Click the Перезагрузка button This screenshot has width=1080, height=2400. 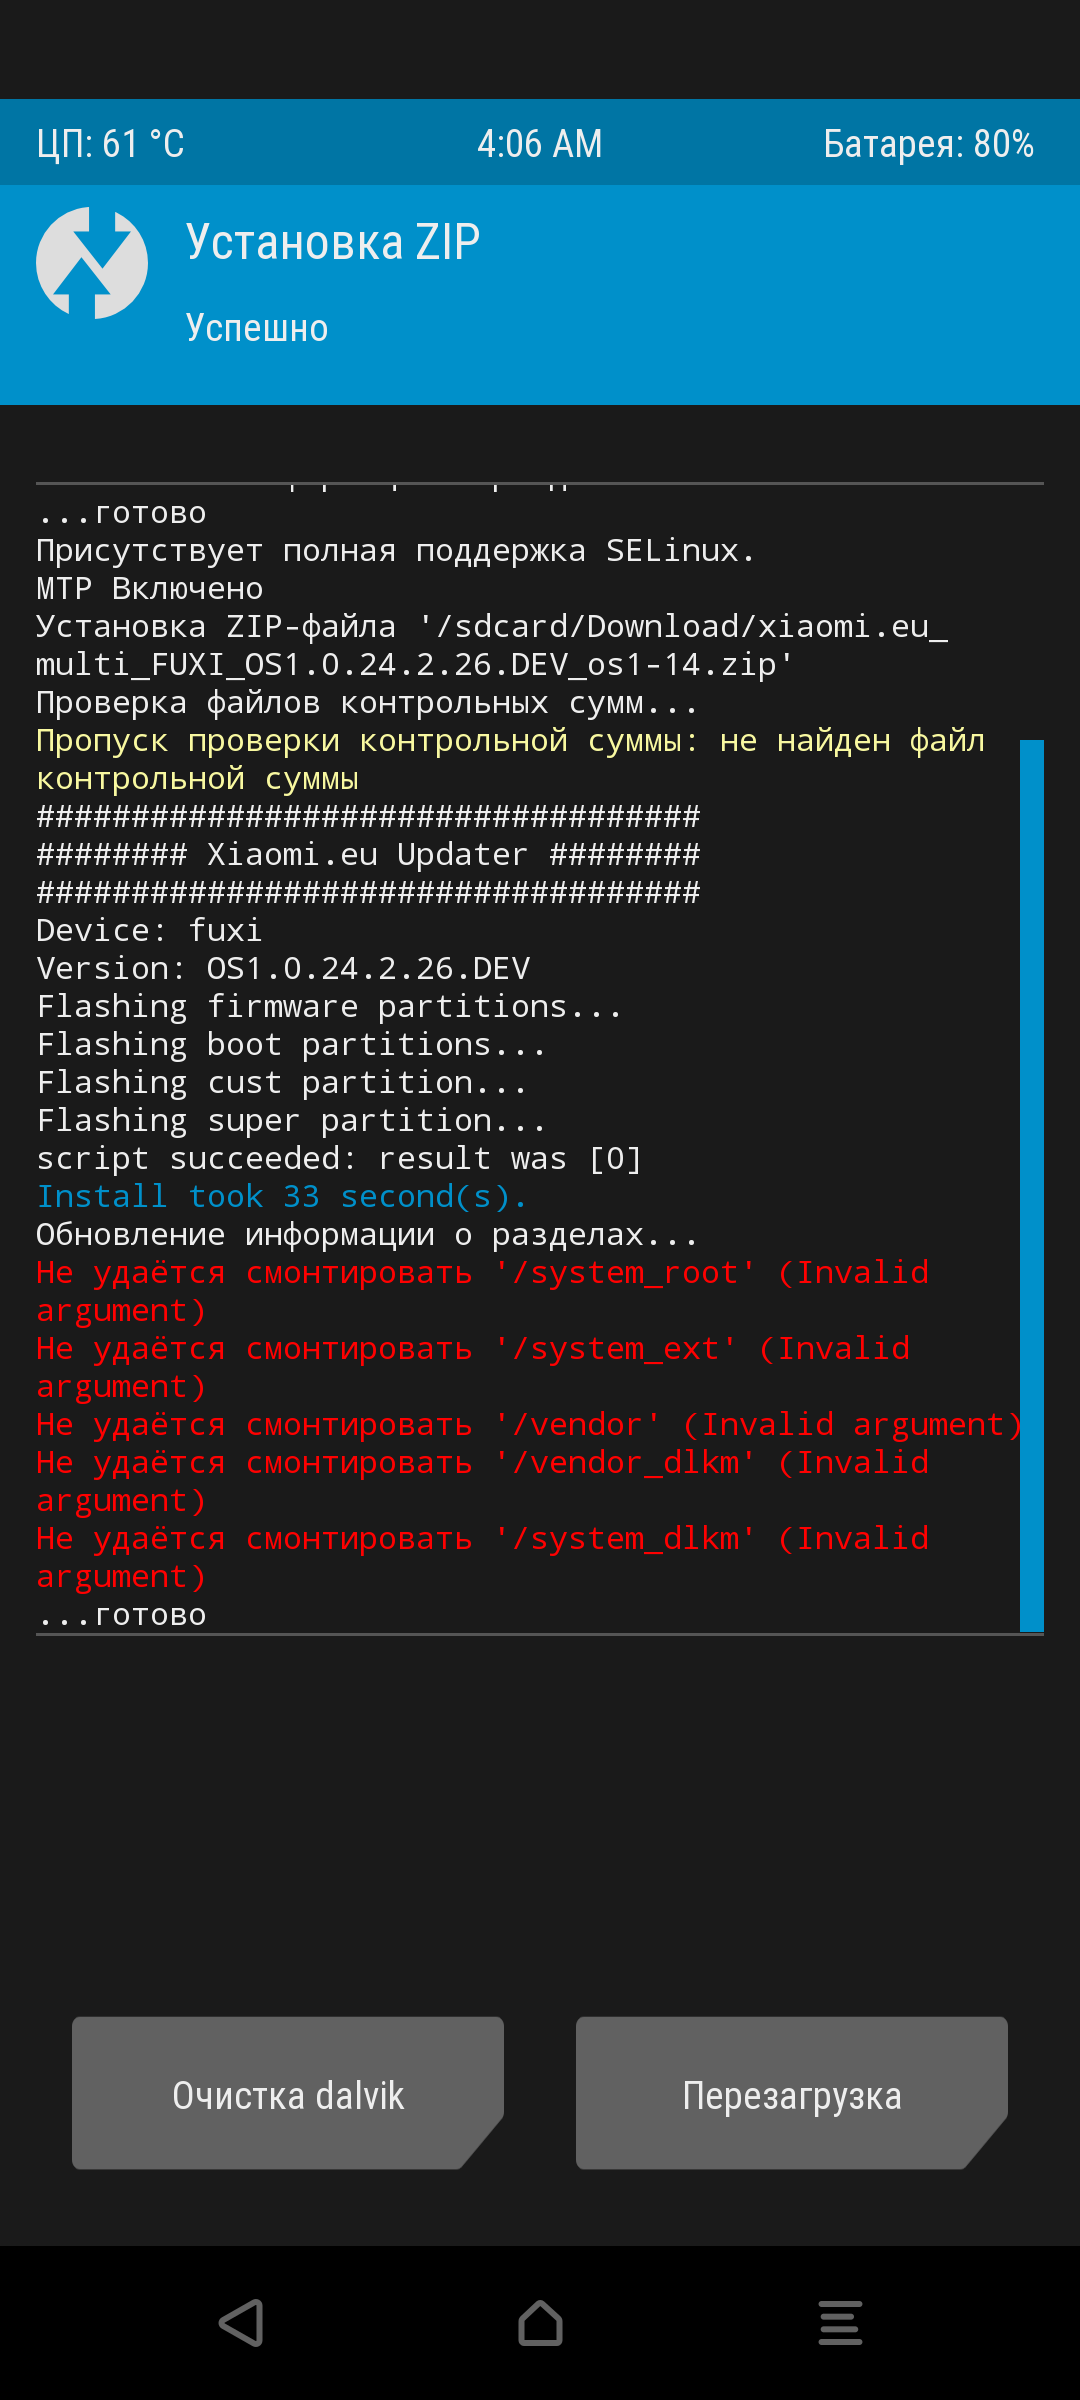point(792,2093)
